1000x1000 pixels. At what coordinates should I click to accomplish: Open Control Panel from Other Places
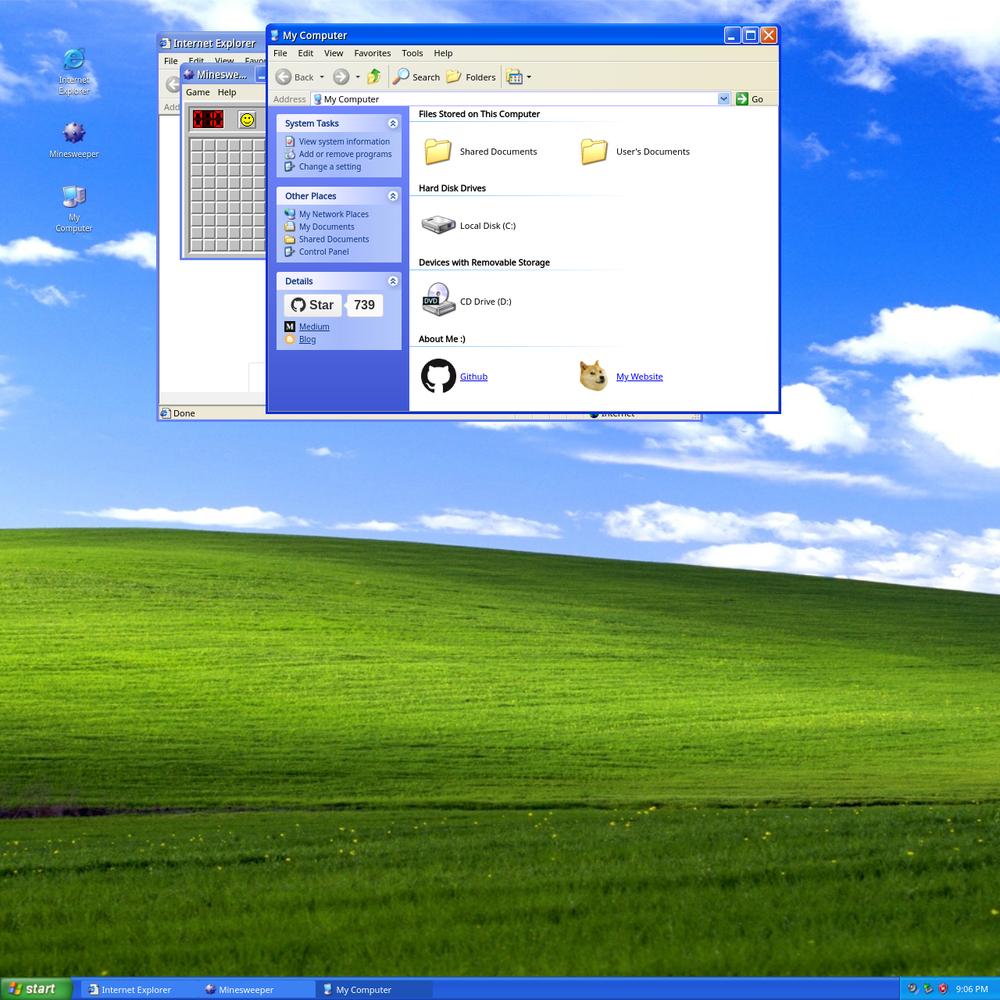coord(324,252)
